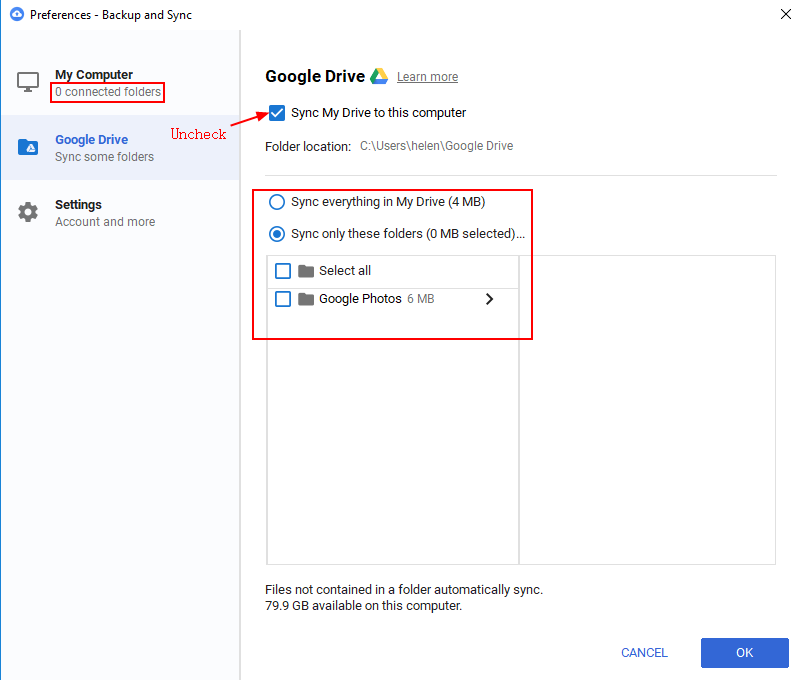
Task: Uncheck Sync My Drive to this computer
Action: click(277, 113)
